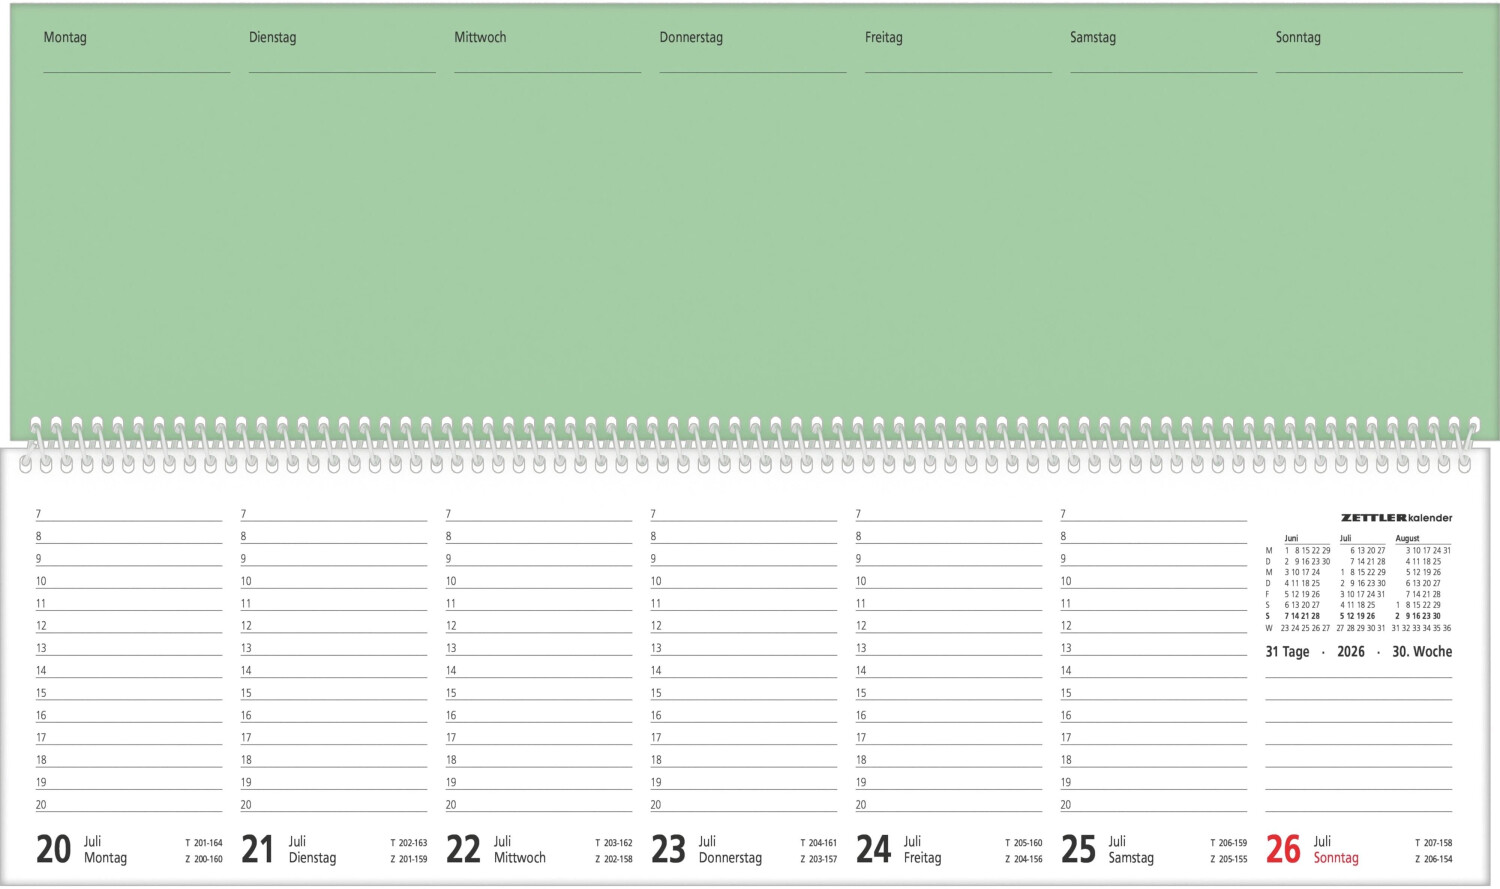
Task: Click the ZETTLER kalender logo
Action: pos(1396,518)
